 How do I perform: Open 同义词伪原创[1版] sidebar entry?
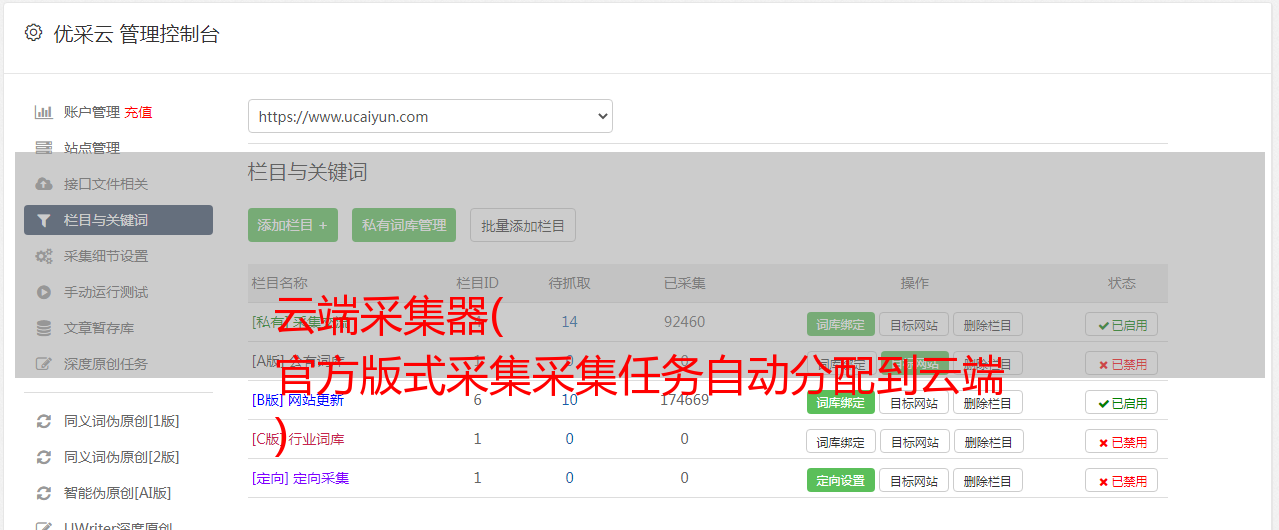(x=122, y=421)
